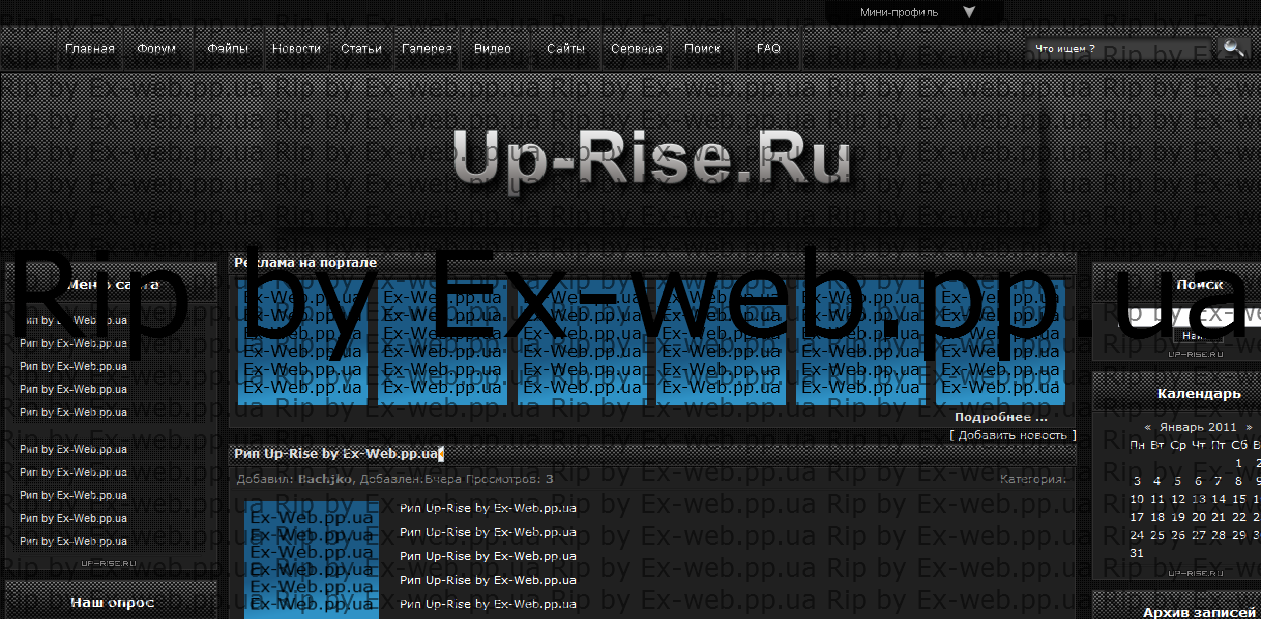The height and width of the screenshot is (619, 1261).
Task: Select day 27 in the calendar
Action: (x=1198, y=535)
